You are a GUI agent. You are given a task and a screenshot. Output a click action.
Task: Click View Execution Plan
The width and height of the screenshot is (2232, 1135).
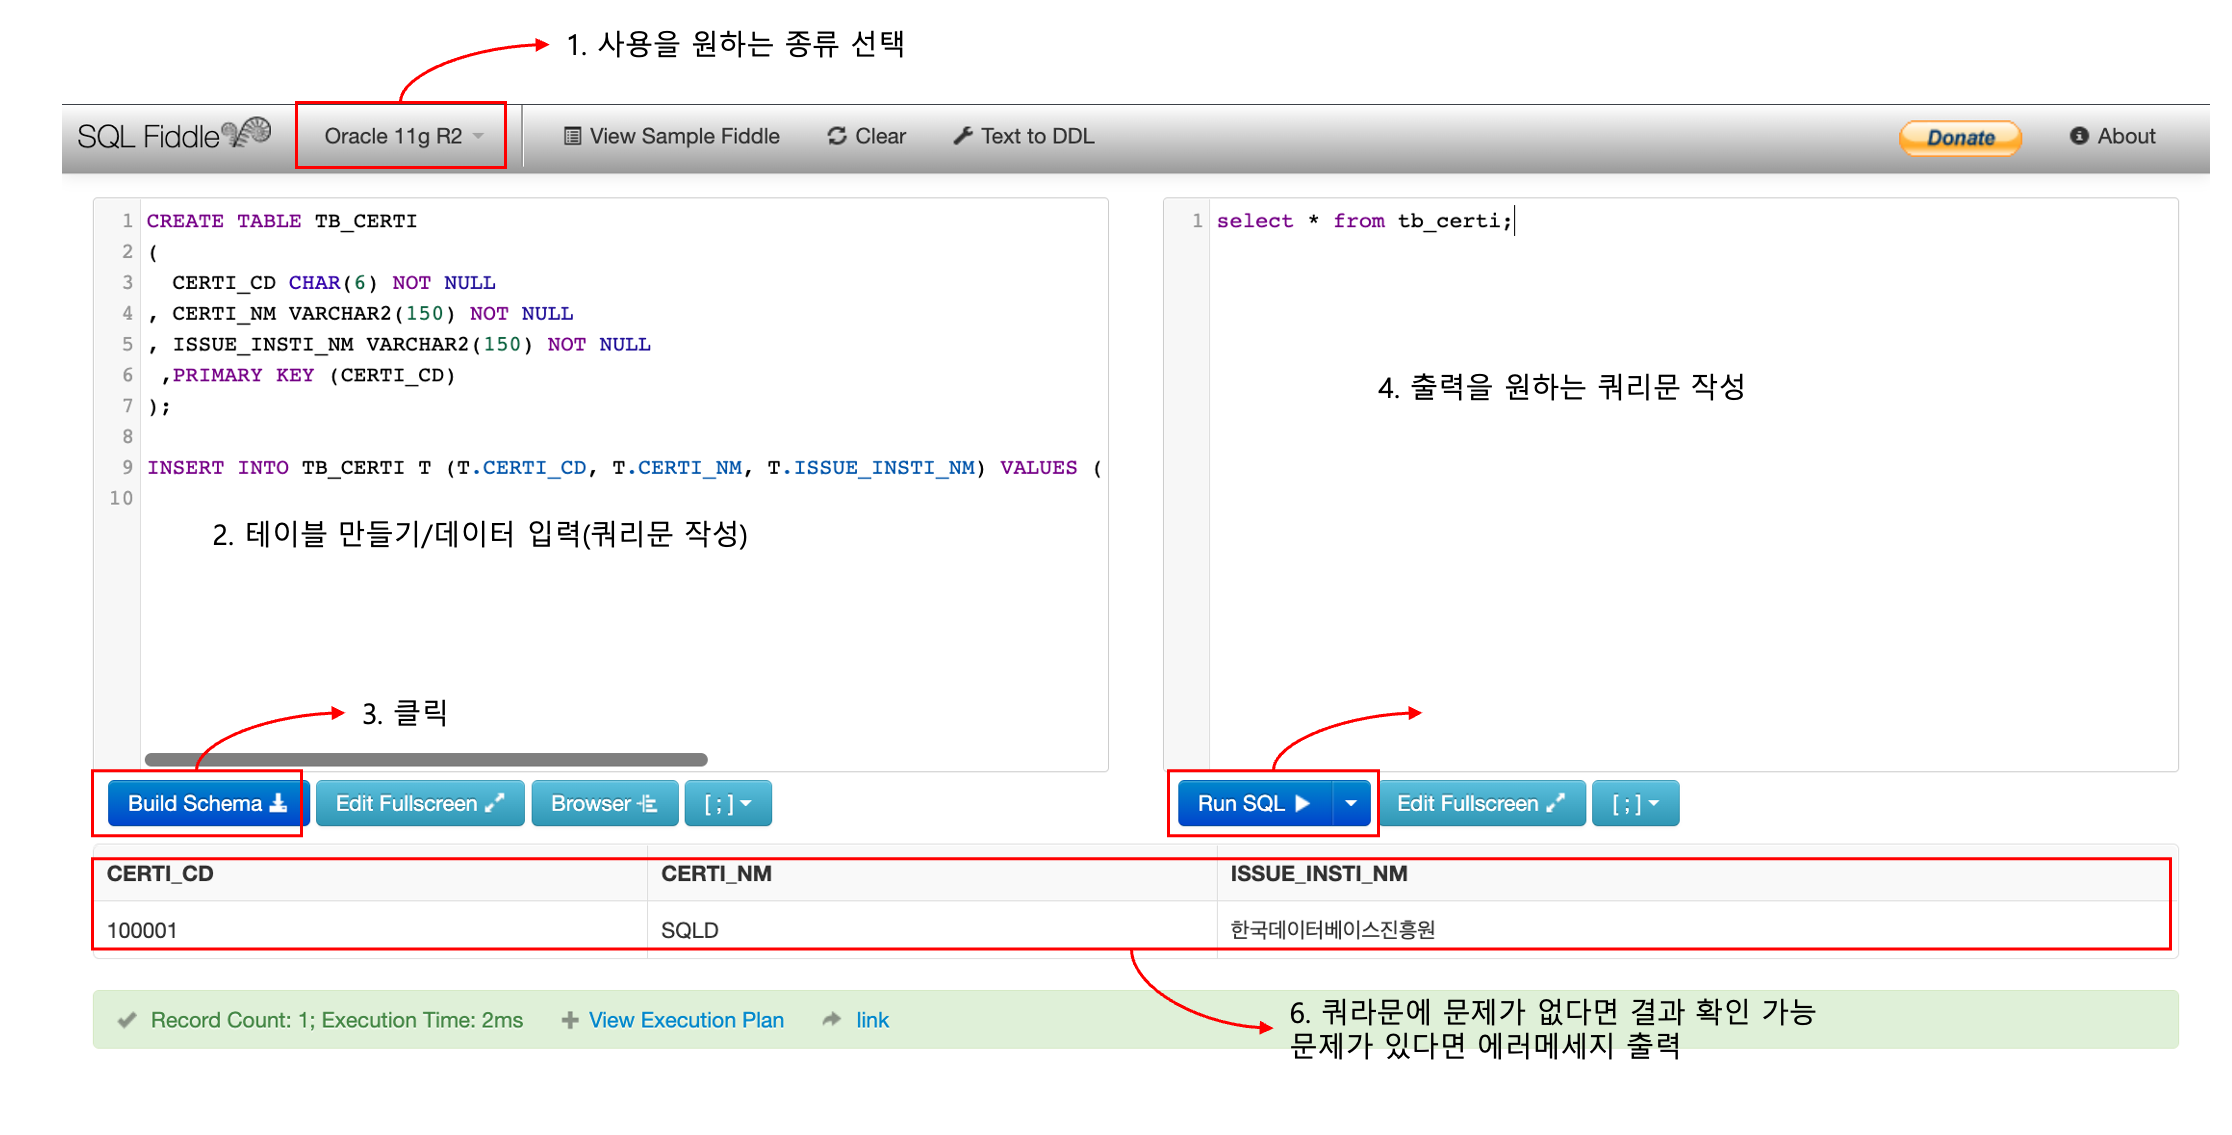(x=685, y=1020)
